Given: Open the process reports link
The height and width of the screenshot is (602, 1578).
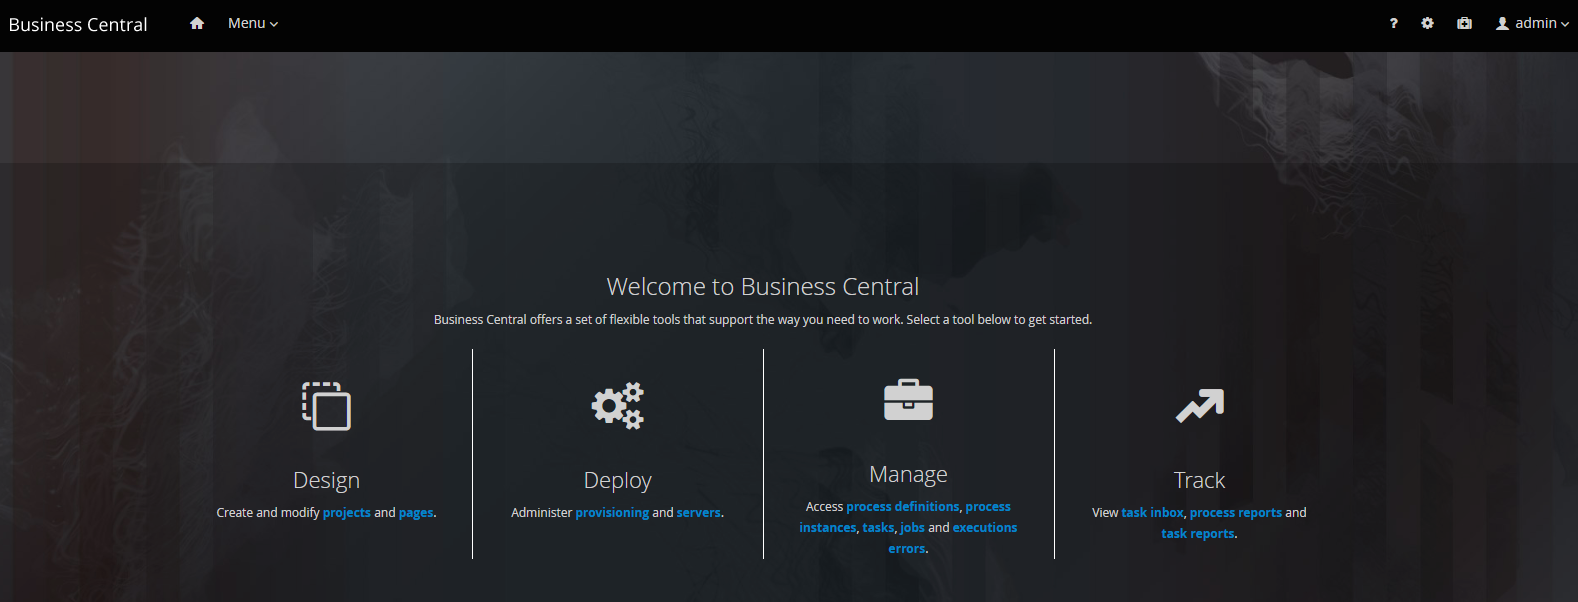Looking at the screenshot, I should point(1235,513).
